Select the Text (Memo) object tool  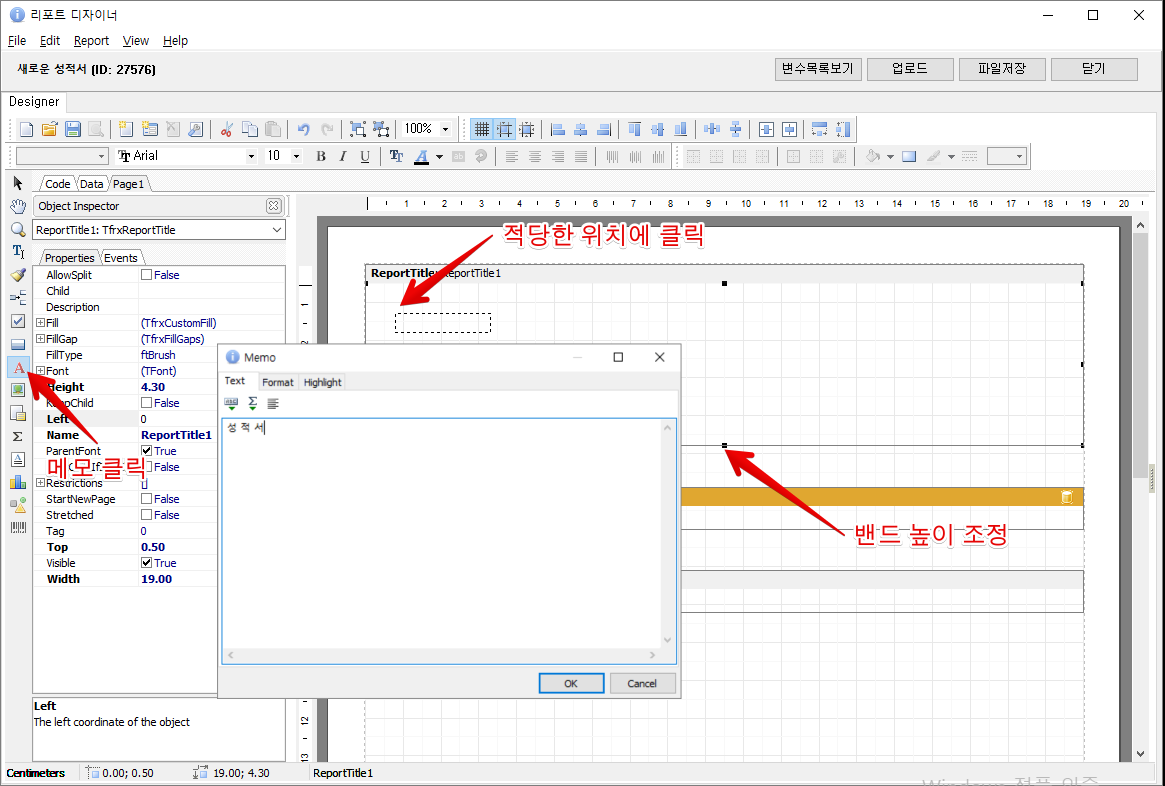click(18, 368)
